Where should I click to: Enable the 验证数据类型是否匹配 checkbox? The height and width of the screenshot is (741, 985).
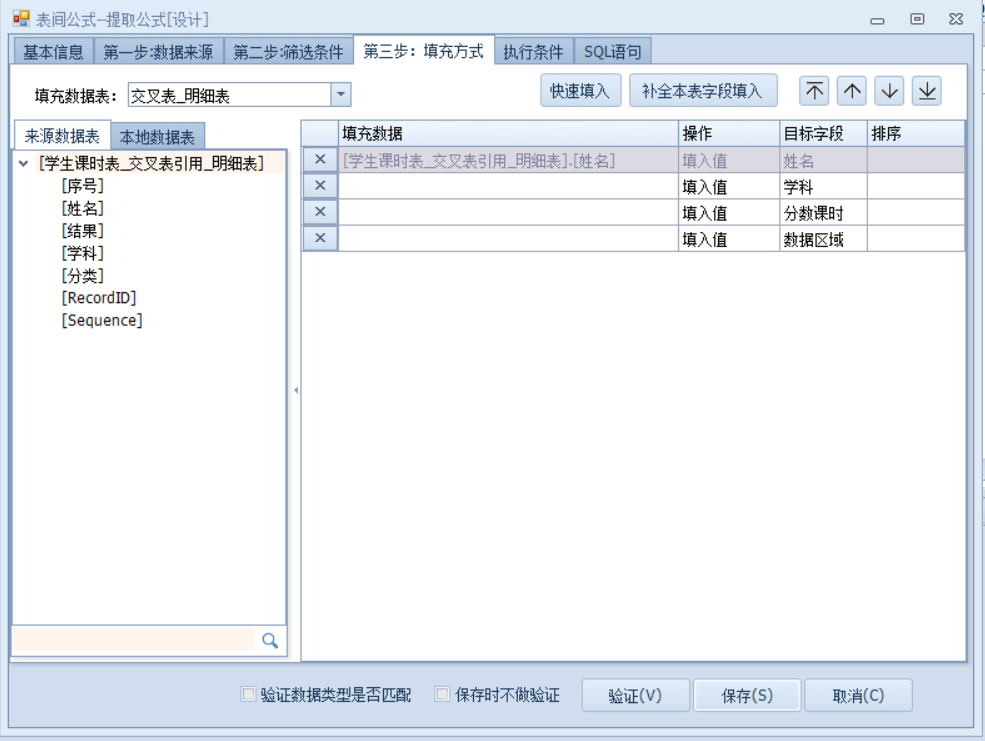(x=248, y=696)
